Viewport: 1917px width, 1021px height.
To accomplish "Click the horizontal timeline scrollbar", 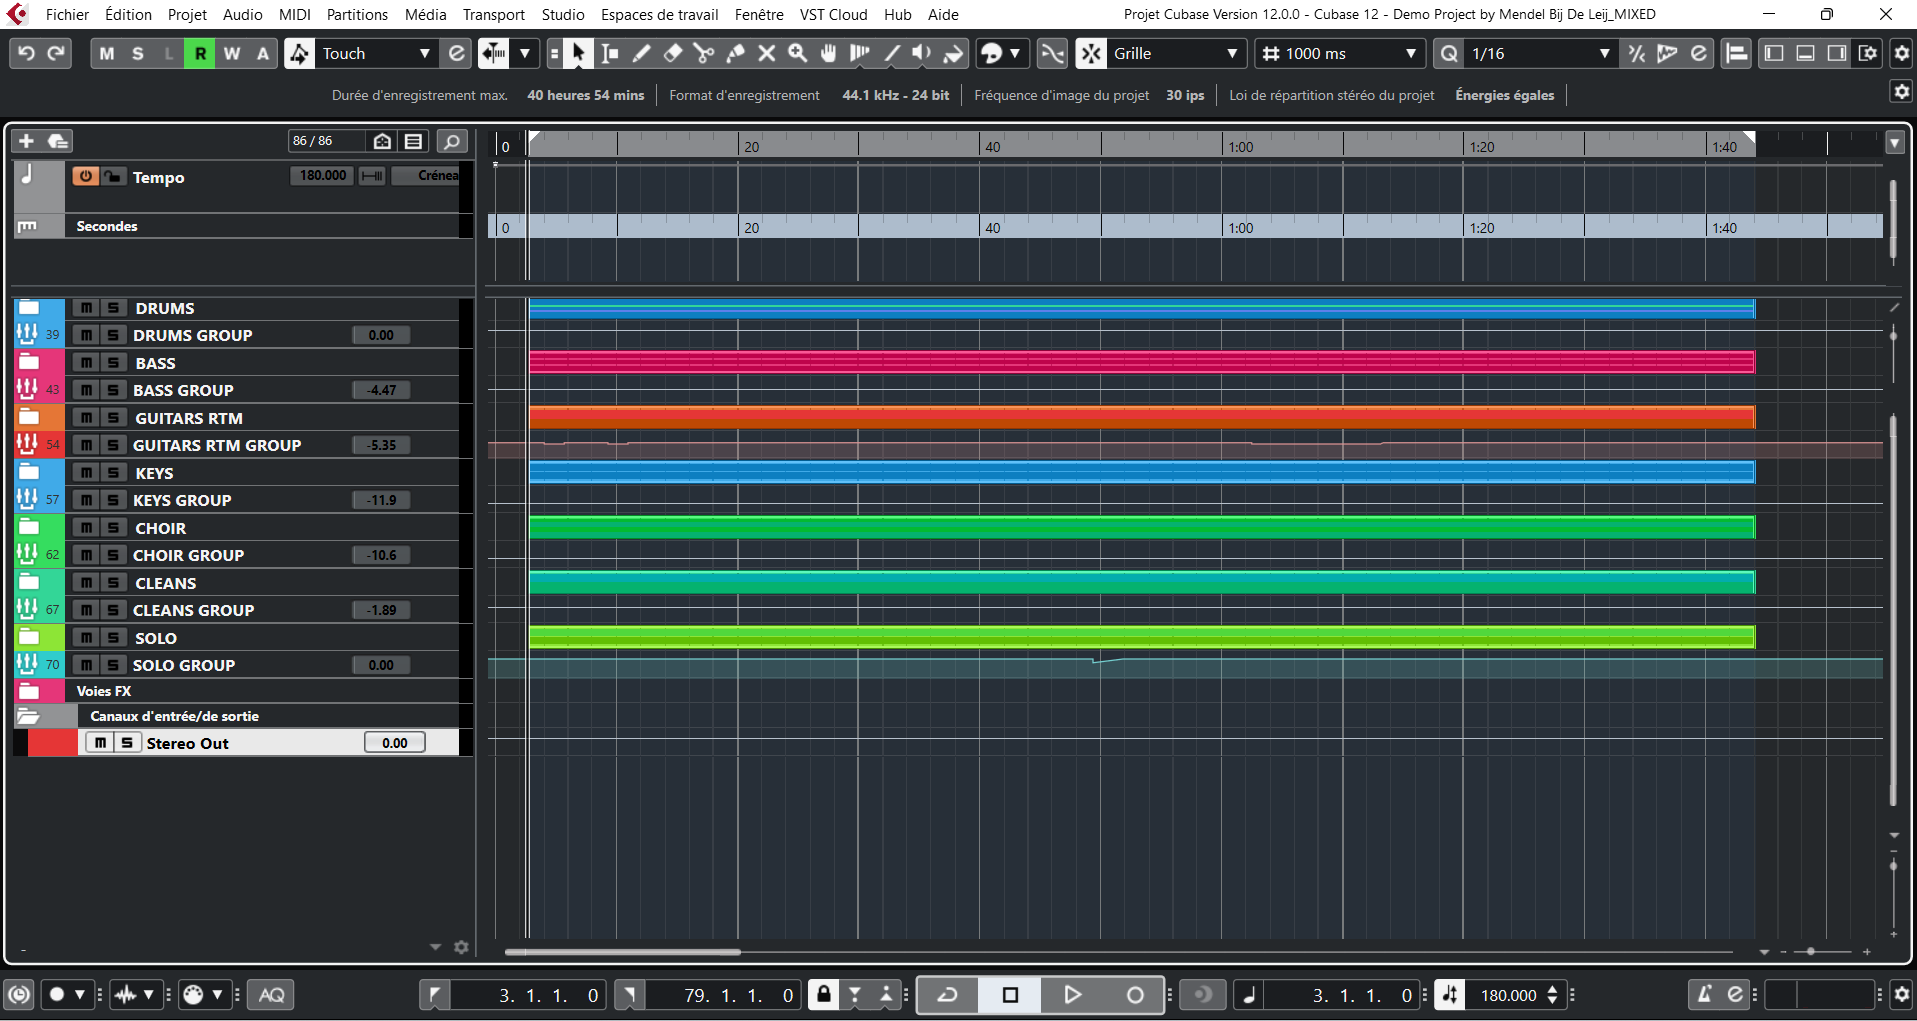I will (623, 952).
